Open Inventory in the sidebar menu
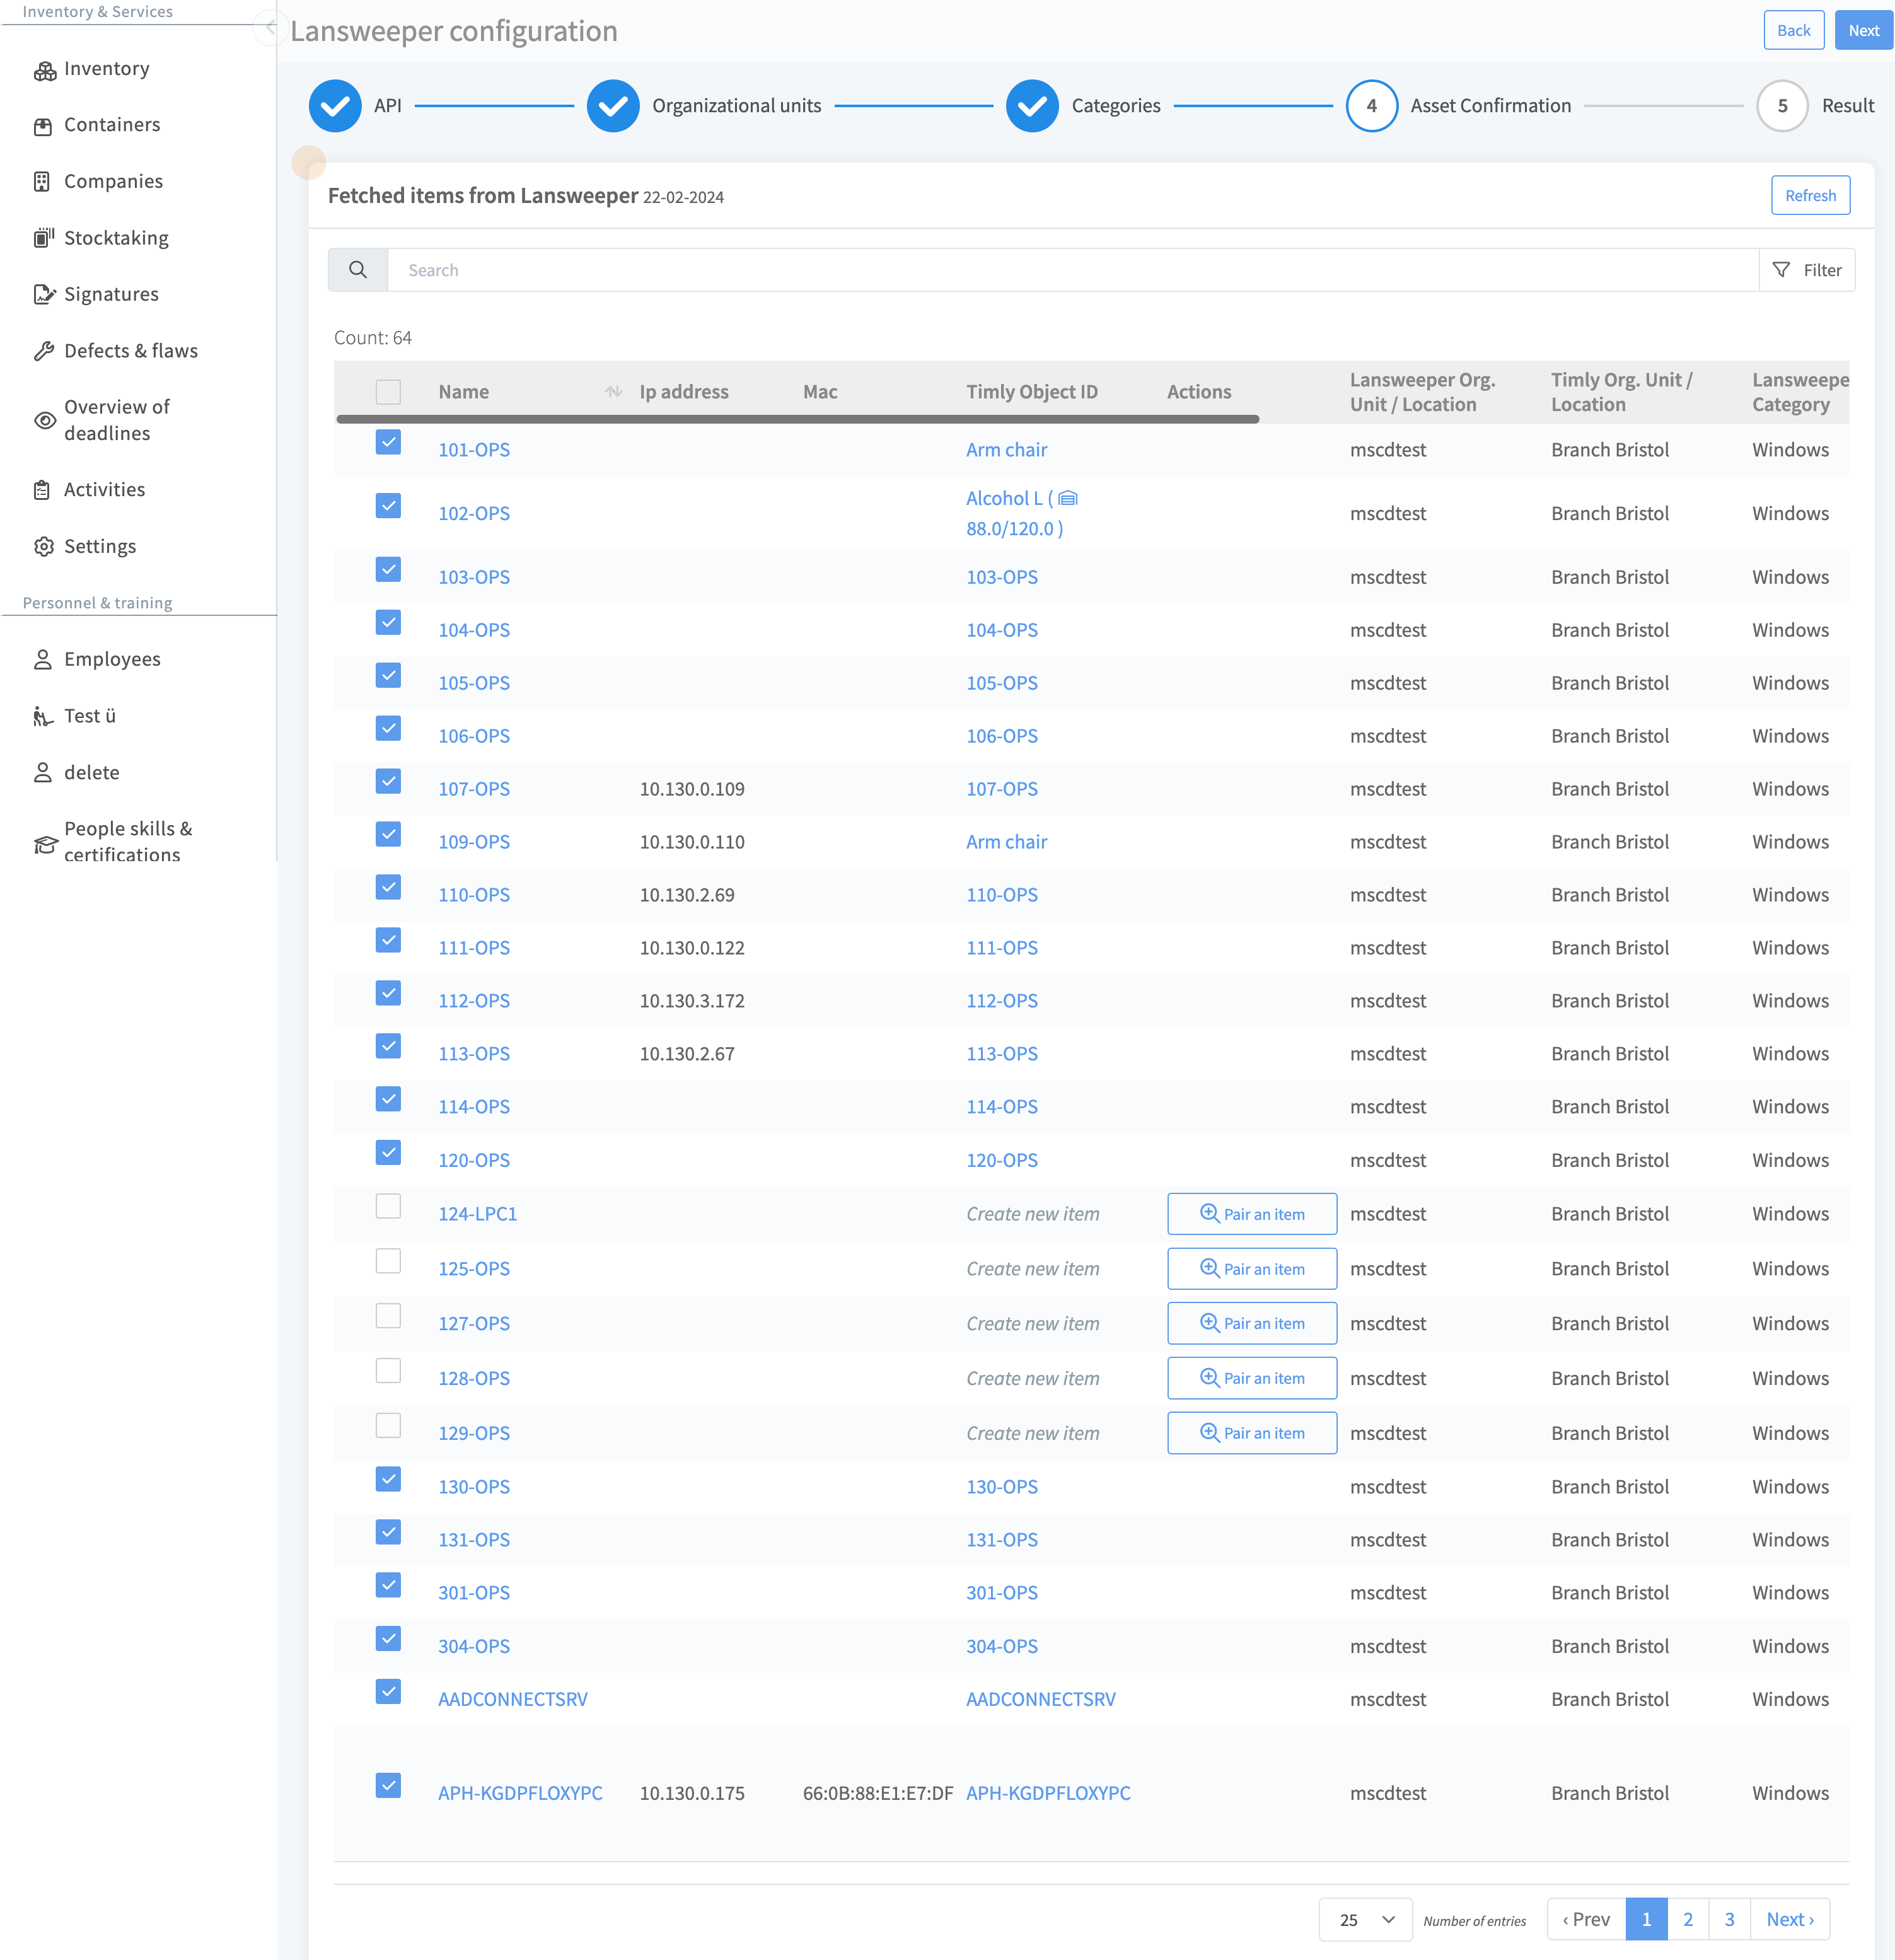This screenshot has width=1895, height=1960. [106, 69]
